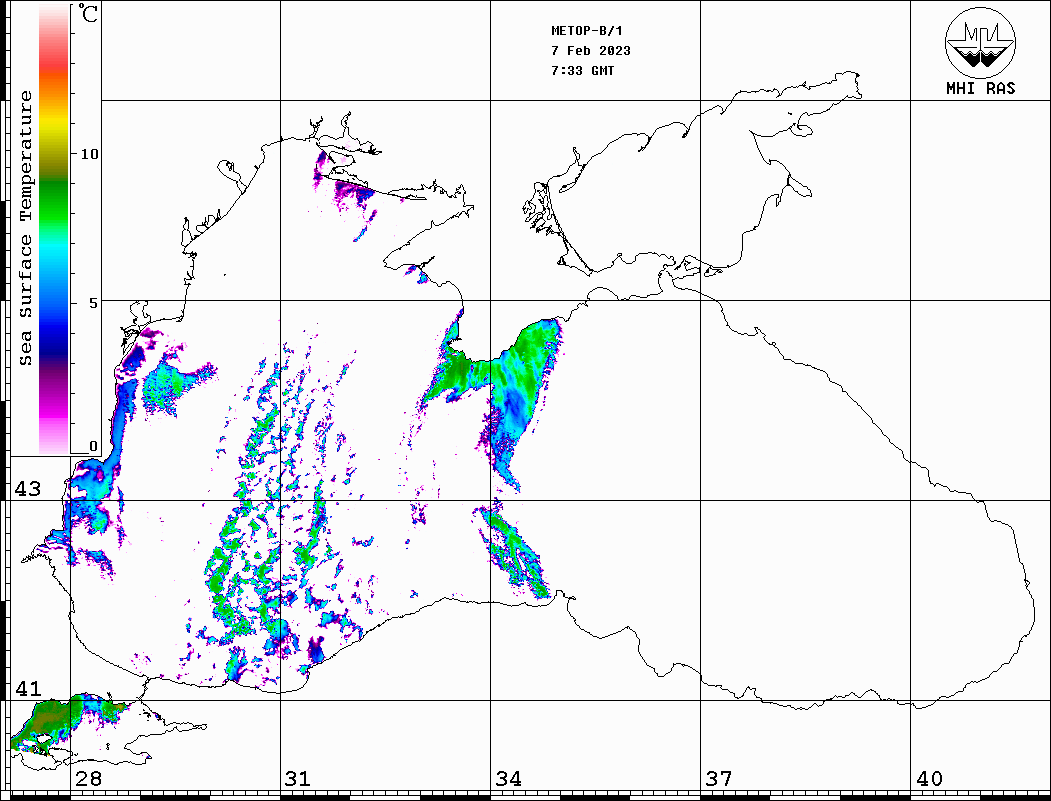Click longitude label '40'
The height and width of the screenshot is (801, 1051).
tap(929, 778)
